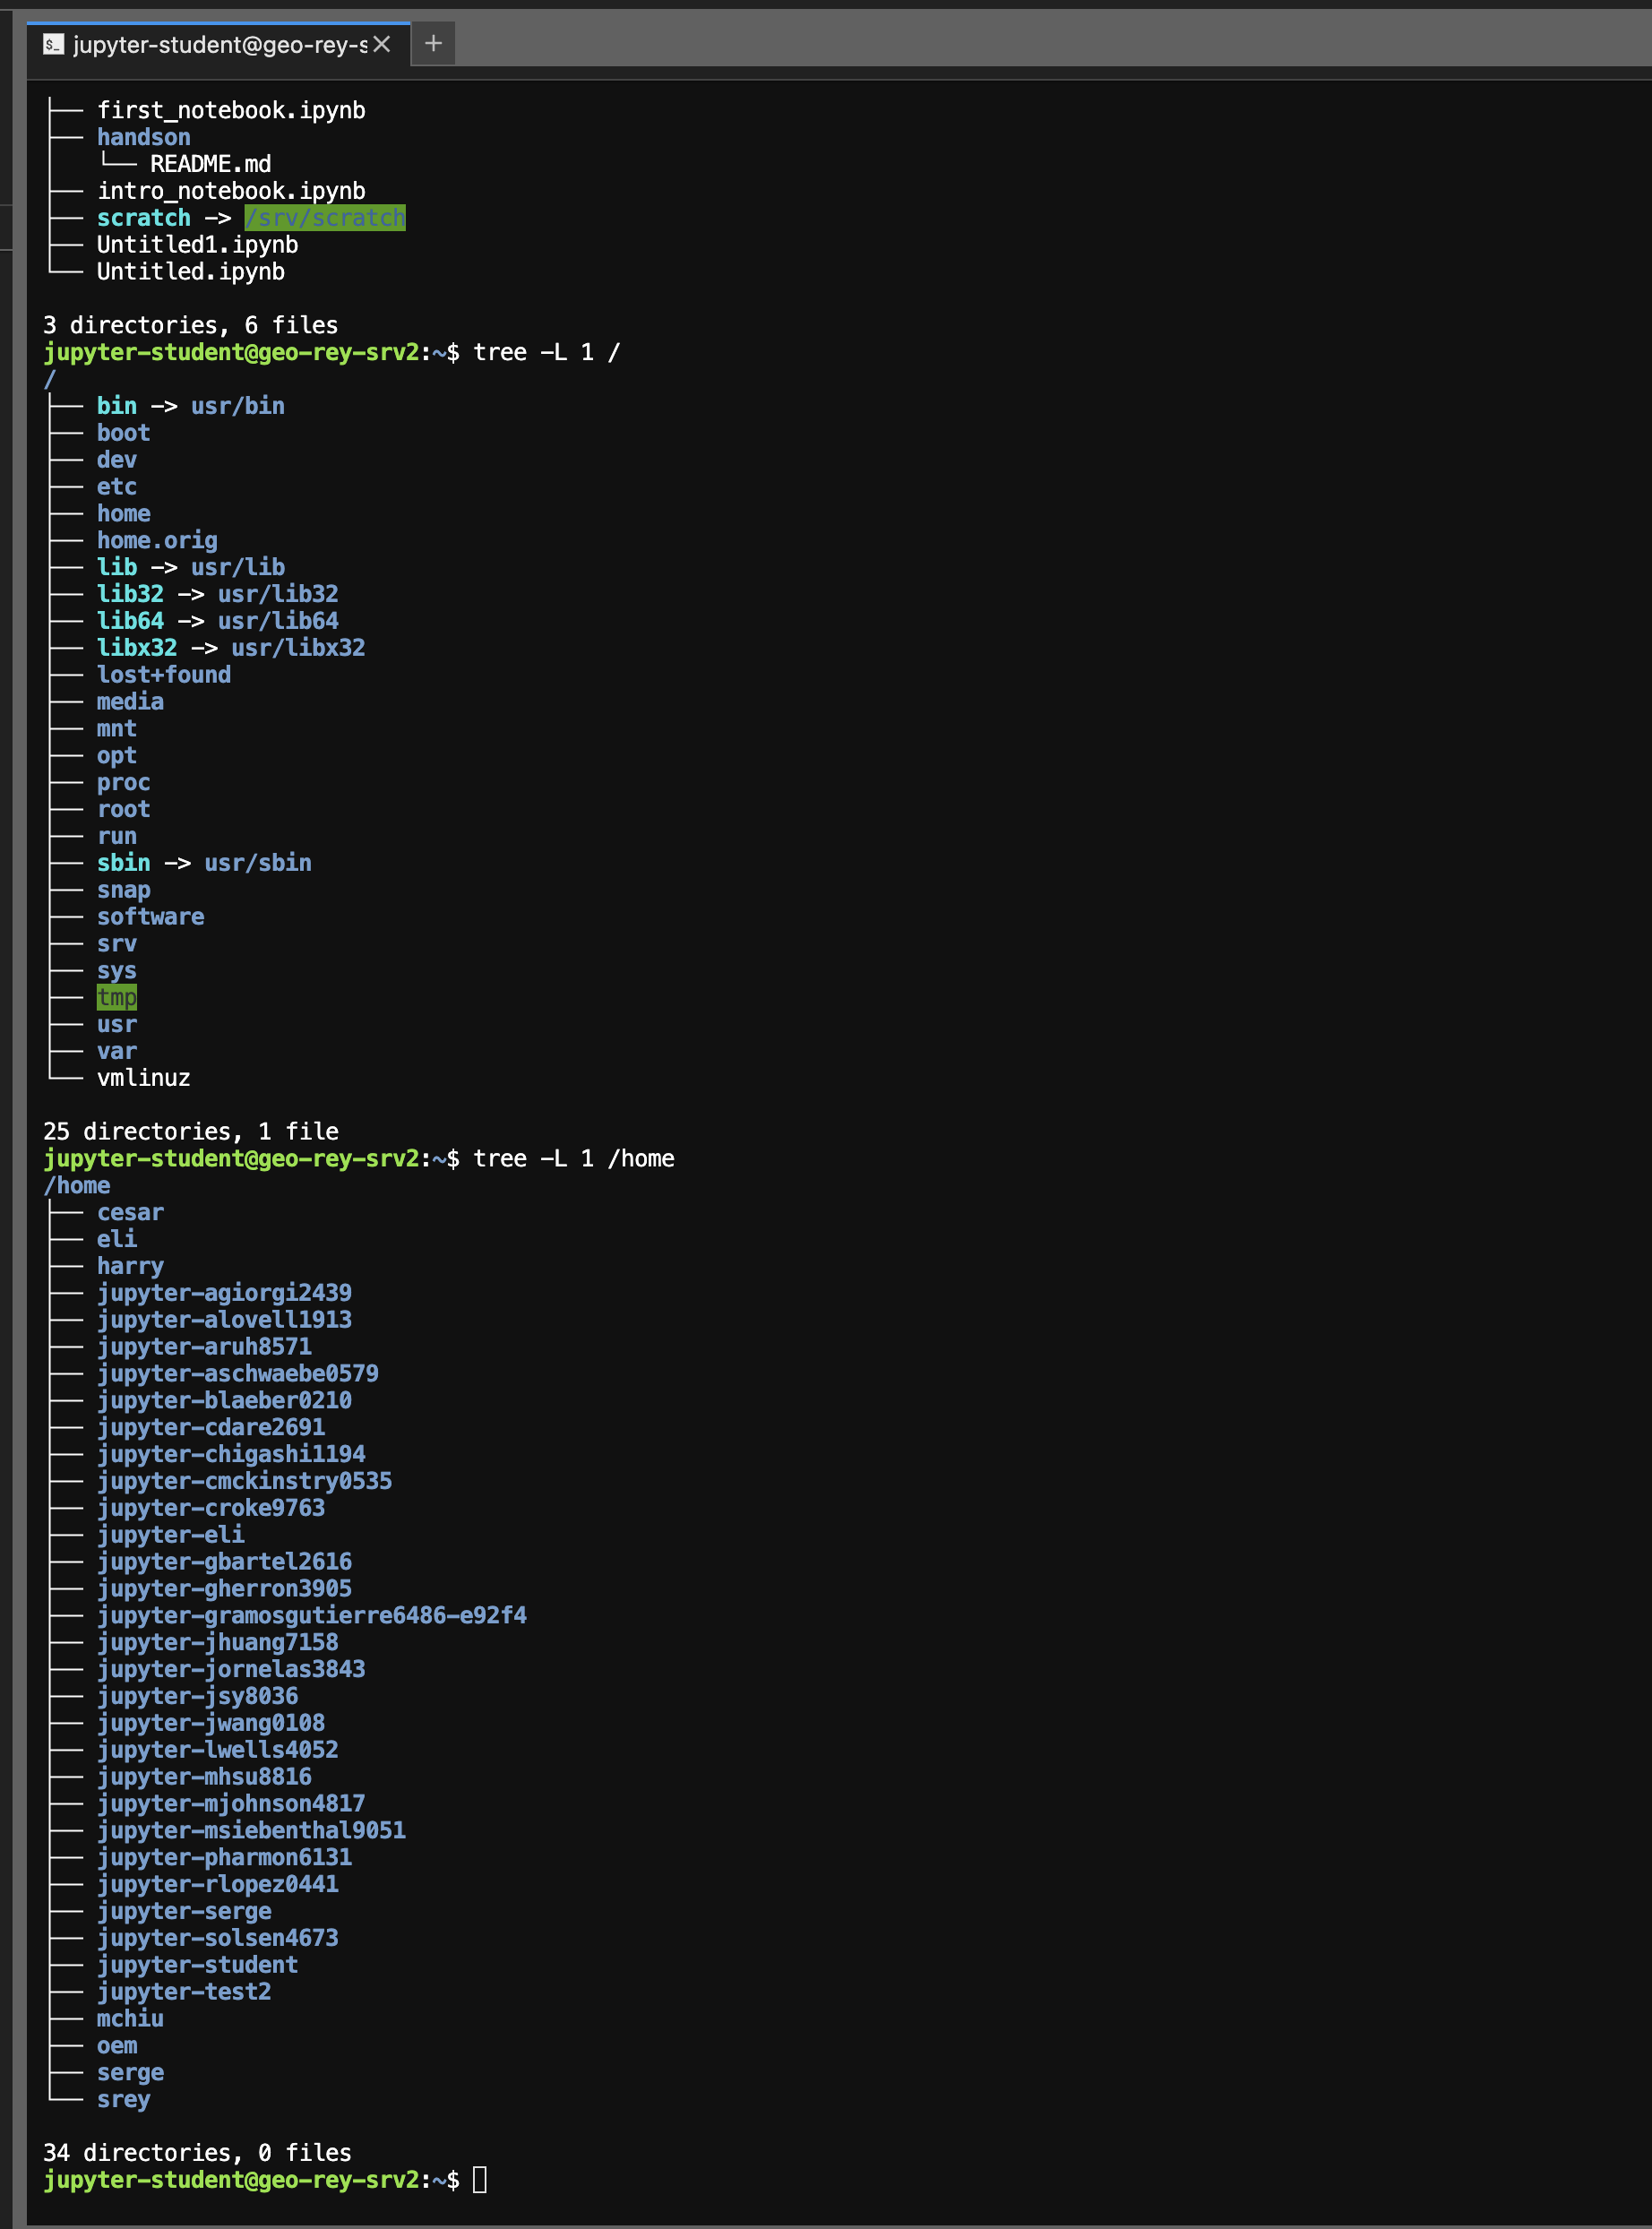The image size is (1652, 2229).
Task: Click the jupyter-msiebenthal9051 directory entry
Action: pyautogui.click(x=251, y=1830)
